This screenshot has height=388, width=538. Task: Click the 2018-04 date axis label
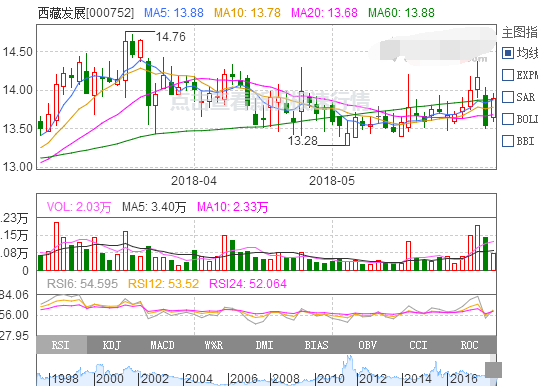194,181
